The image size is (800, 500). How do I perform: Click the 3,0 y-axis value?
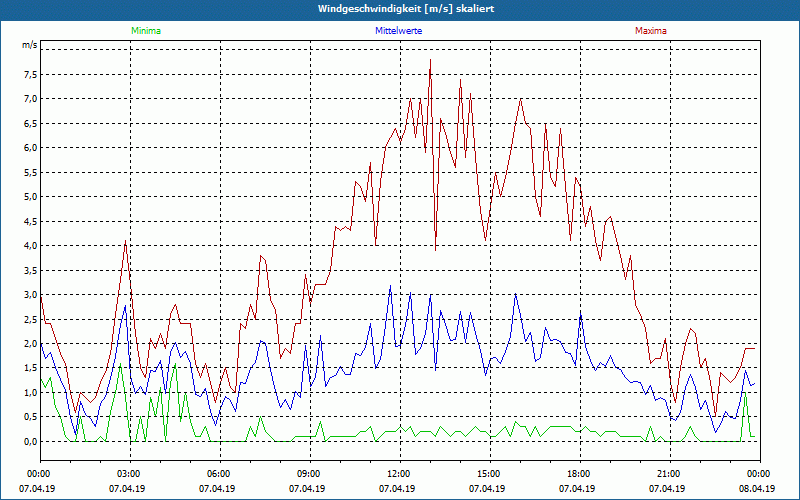pyautogui.click(x=31, y=295)
